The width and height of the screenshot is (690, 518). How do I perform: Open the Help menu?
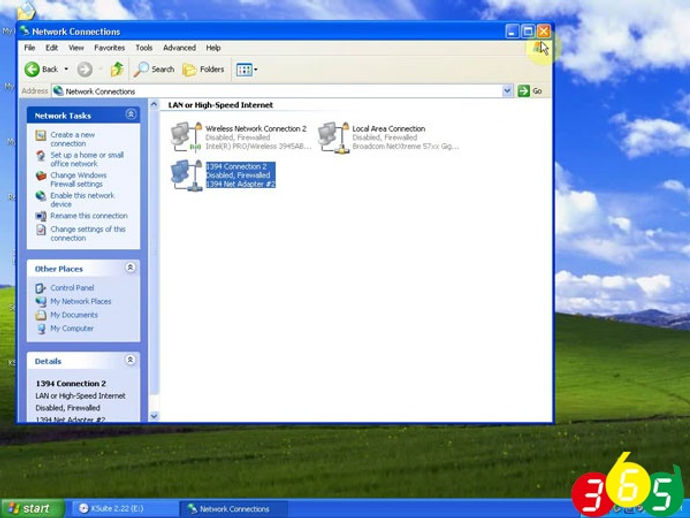[213, 48]
